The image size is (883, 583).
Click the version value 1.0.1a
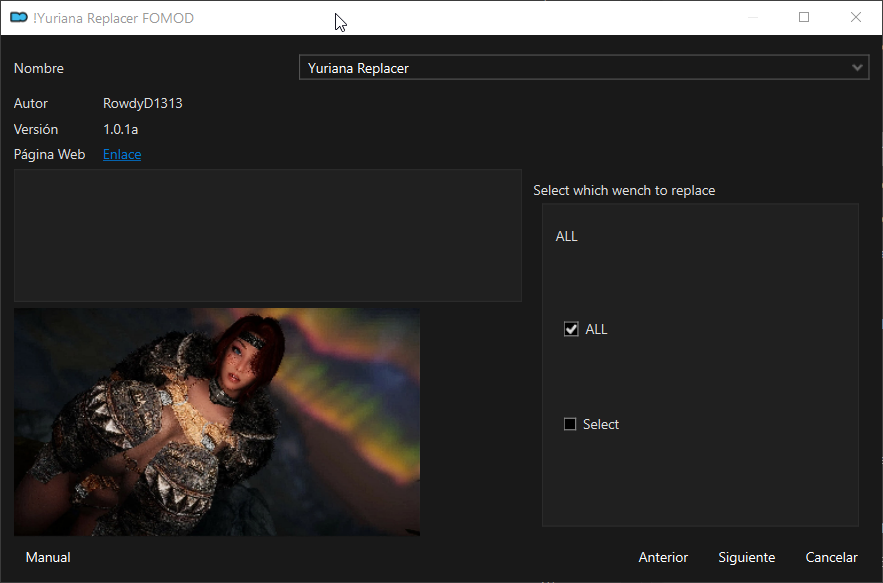(x=121, y=129)
